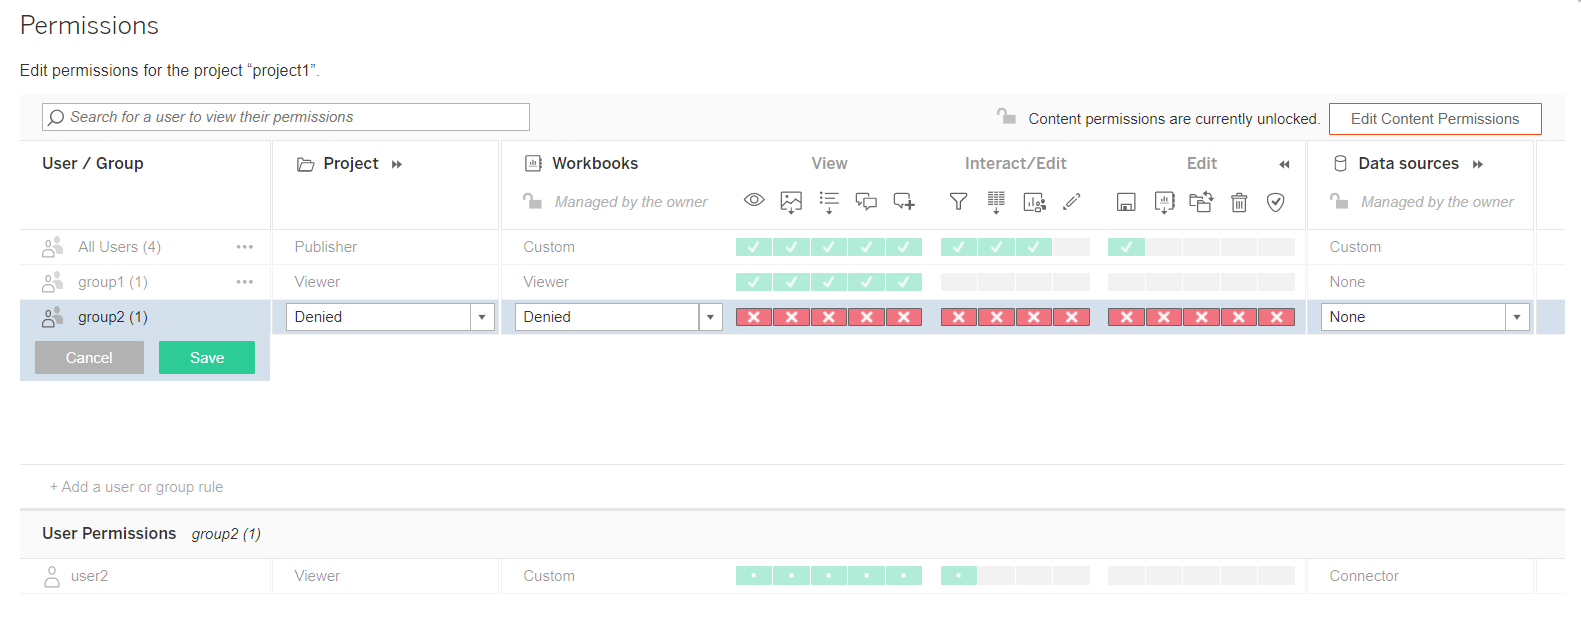Screen dimensions: 1581x644
Task: Click the Download Image/PDF capability icon
Action: tap(791, 202)
